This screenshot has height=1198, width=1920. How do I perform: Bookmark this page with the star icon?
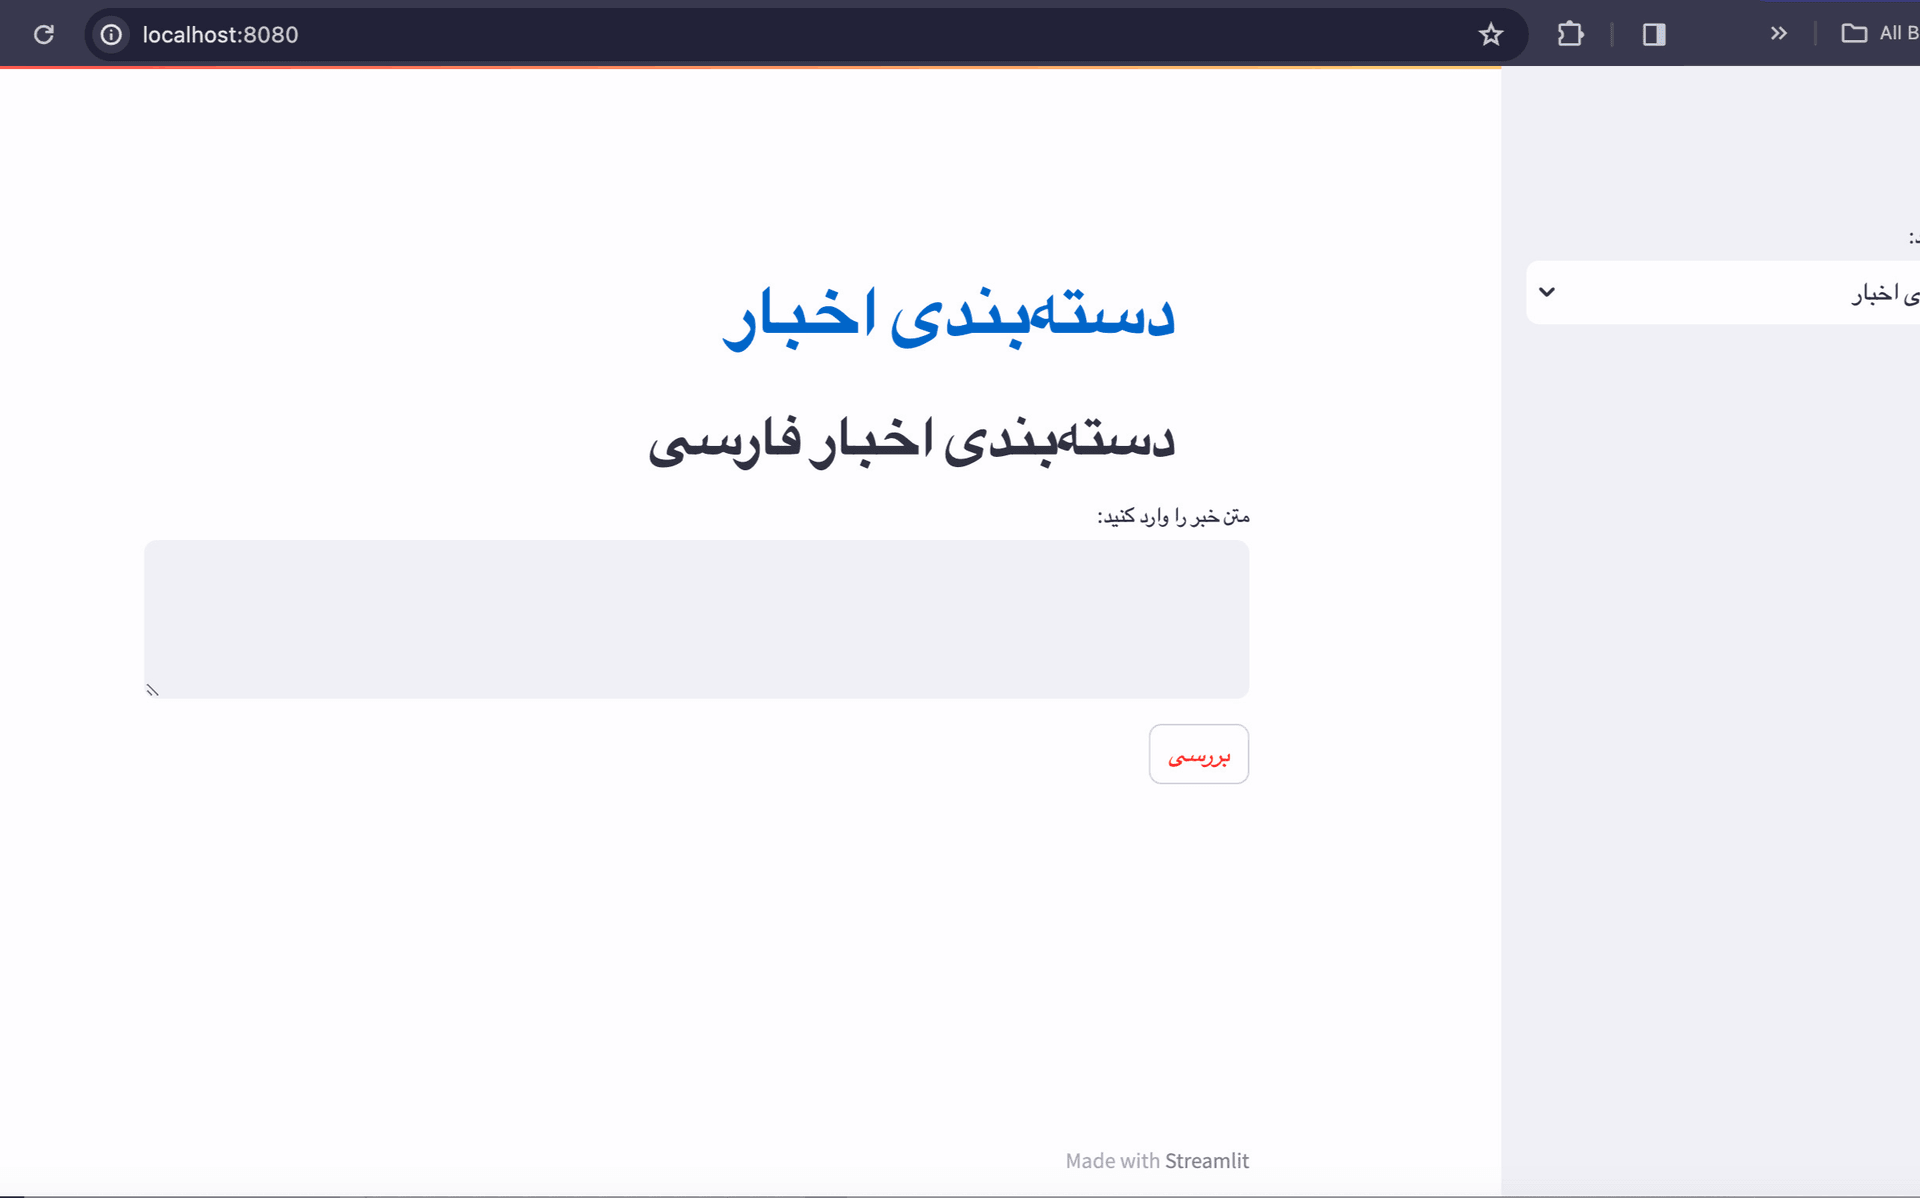click(1490, 34)
